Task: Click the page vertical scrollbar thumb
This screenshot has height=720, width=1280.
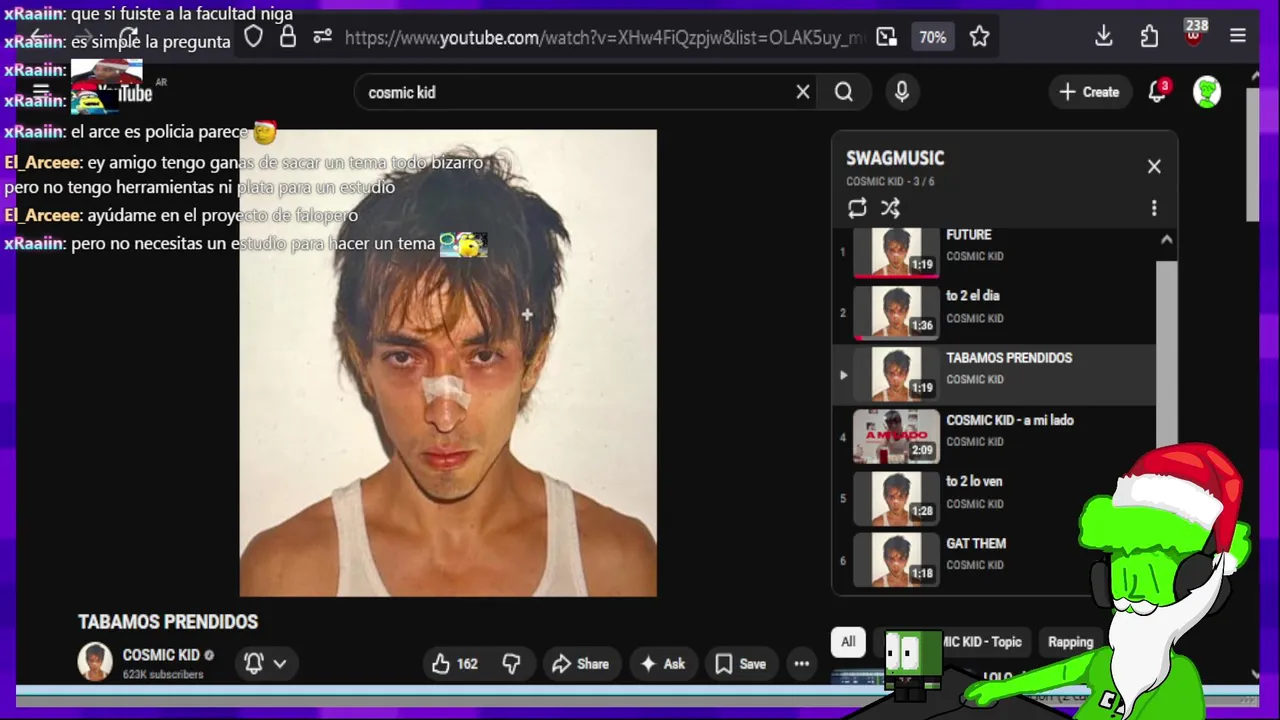Action: point(1253,153)
